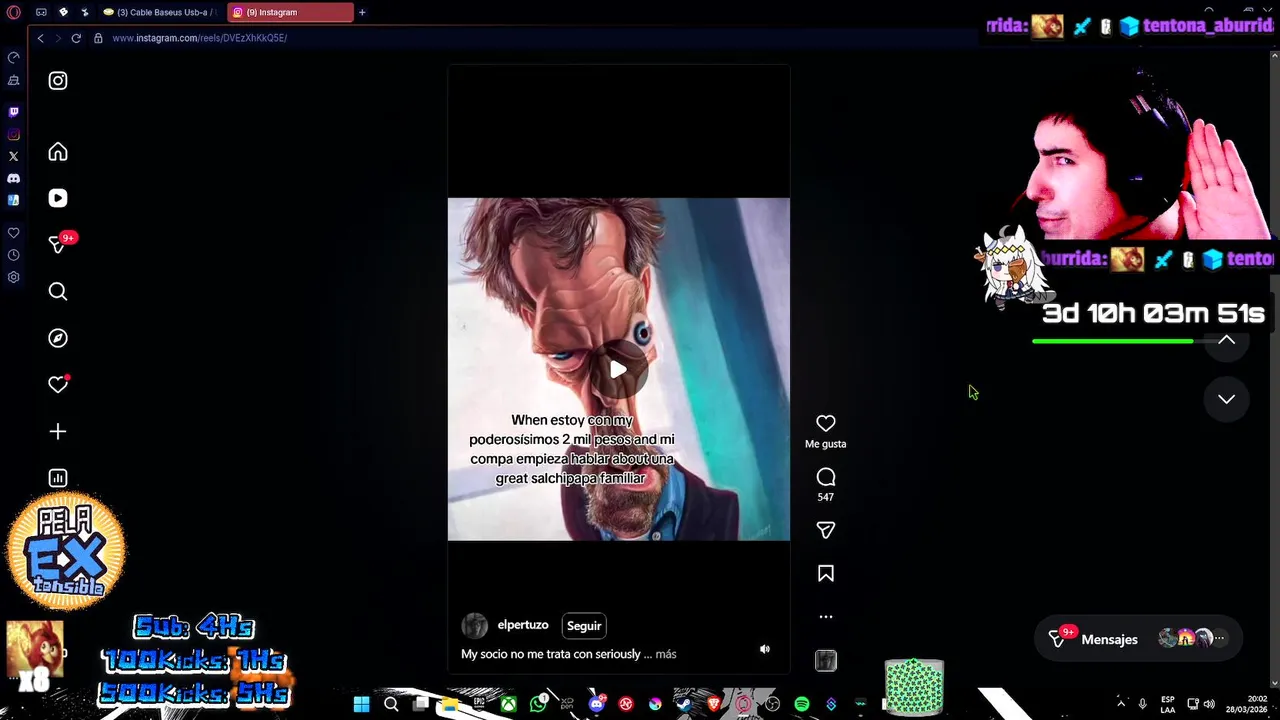Open elpertuzo profile avatar
The image size is (1280, 720).
click(x=474, y=626)
